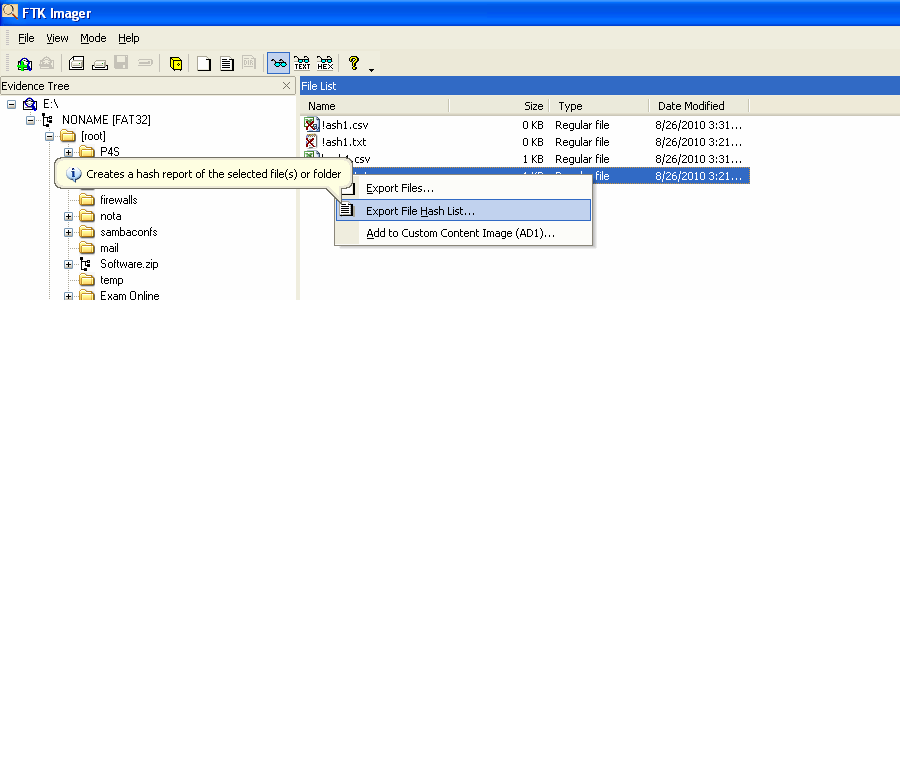Choose Export File Hash List... menu entry
The width and height of the screenshot is (915, 768).
point(464,211)
